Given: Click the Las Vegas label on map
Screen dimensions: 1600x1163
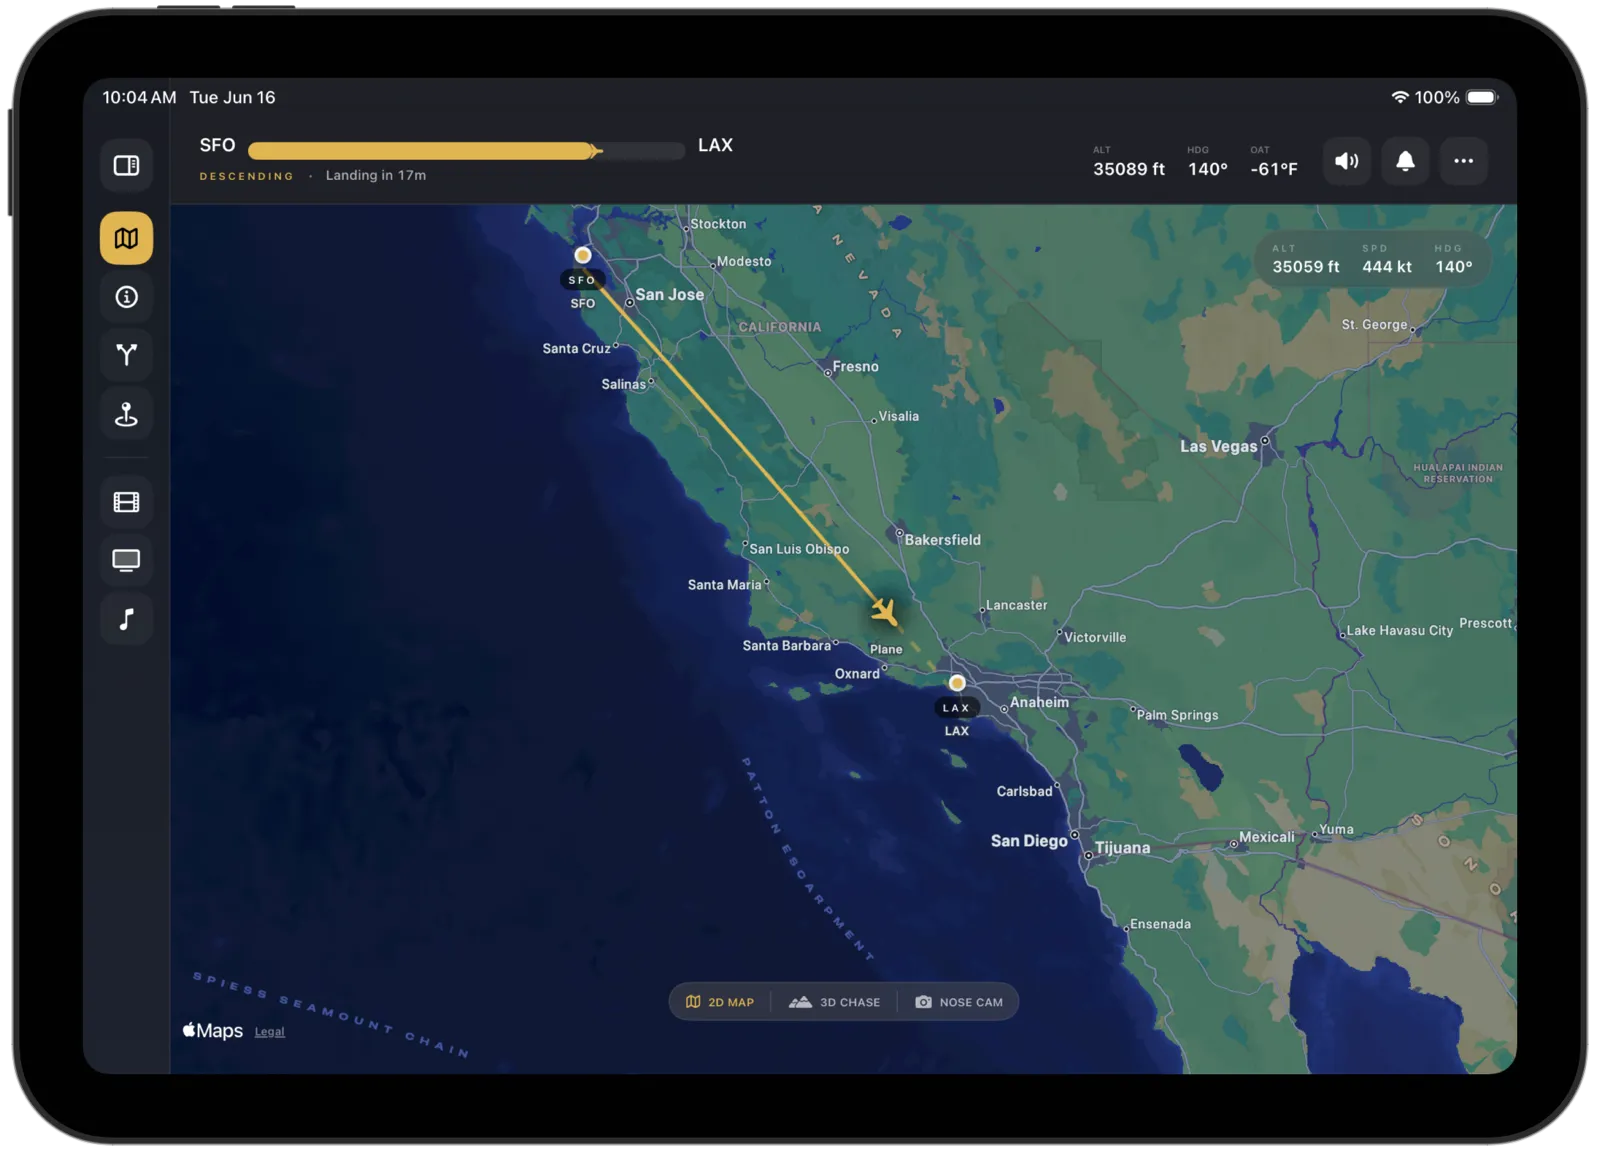Looking at the screenshot, I should click(1218, 446).
